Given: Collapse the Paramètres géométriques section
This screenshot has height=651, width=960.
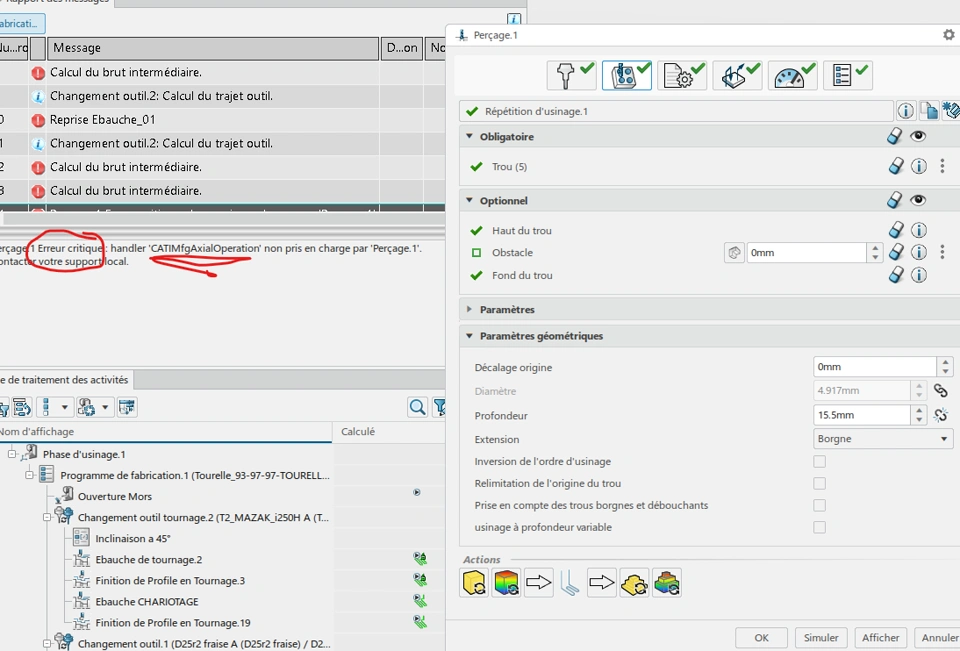Looking at the screenshot, I should 470,336.
